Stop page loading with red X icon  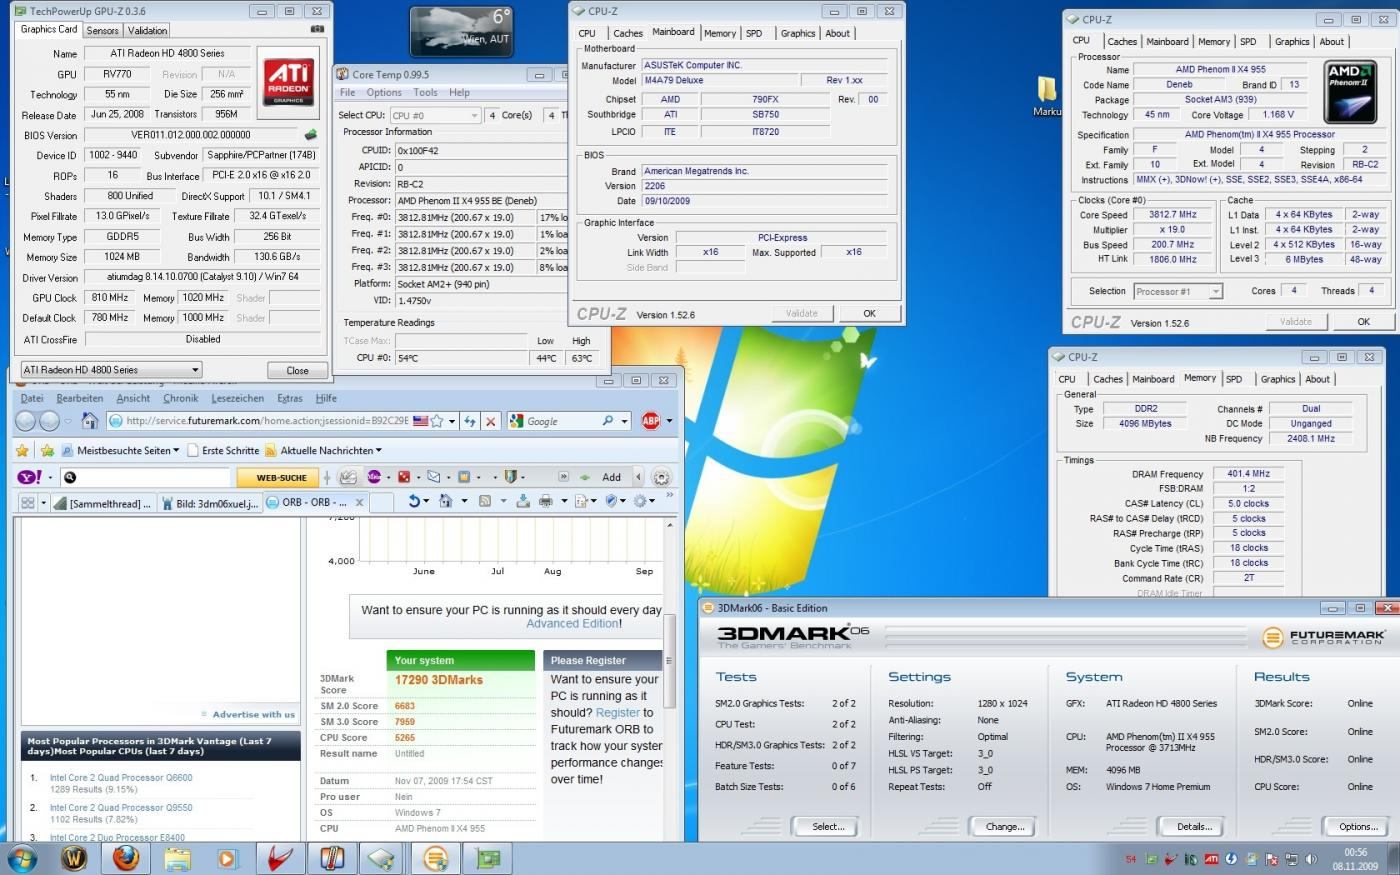491,421
